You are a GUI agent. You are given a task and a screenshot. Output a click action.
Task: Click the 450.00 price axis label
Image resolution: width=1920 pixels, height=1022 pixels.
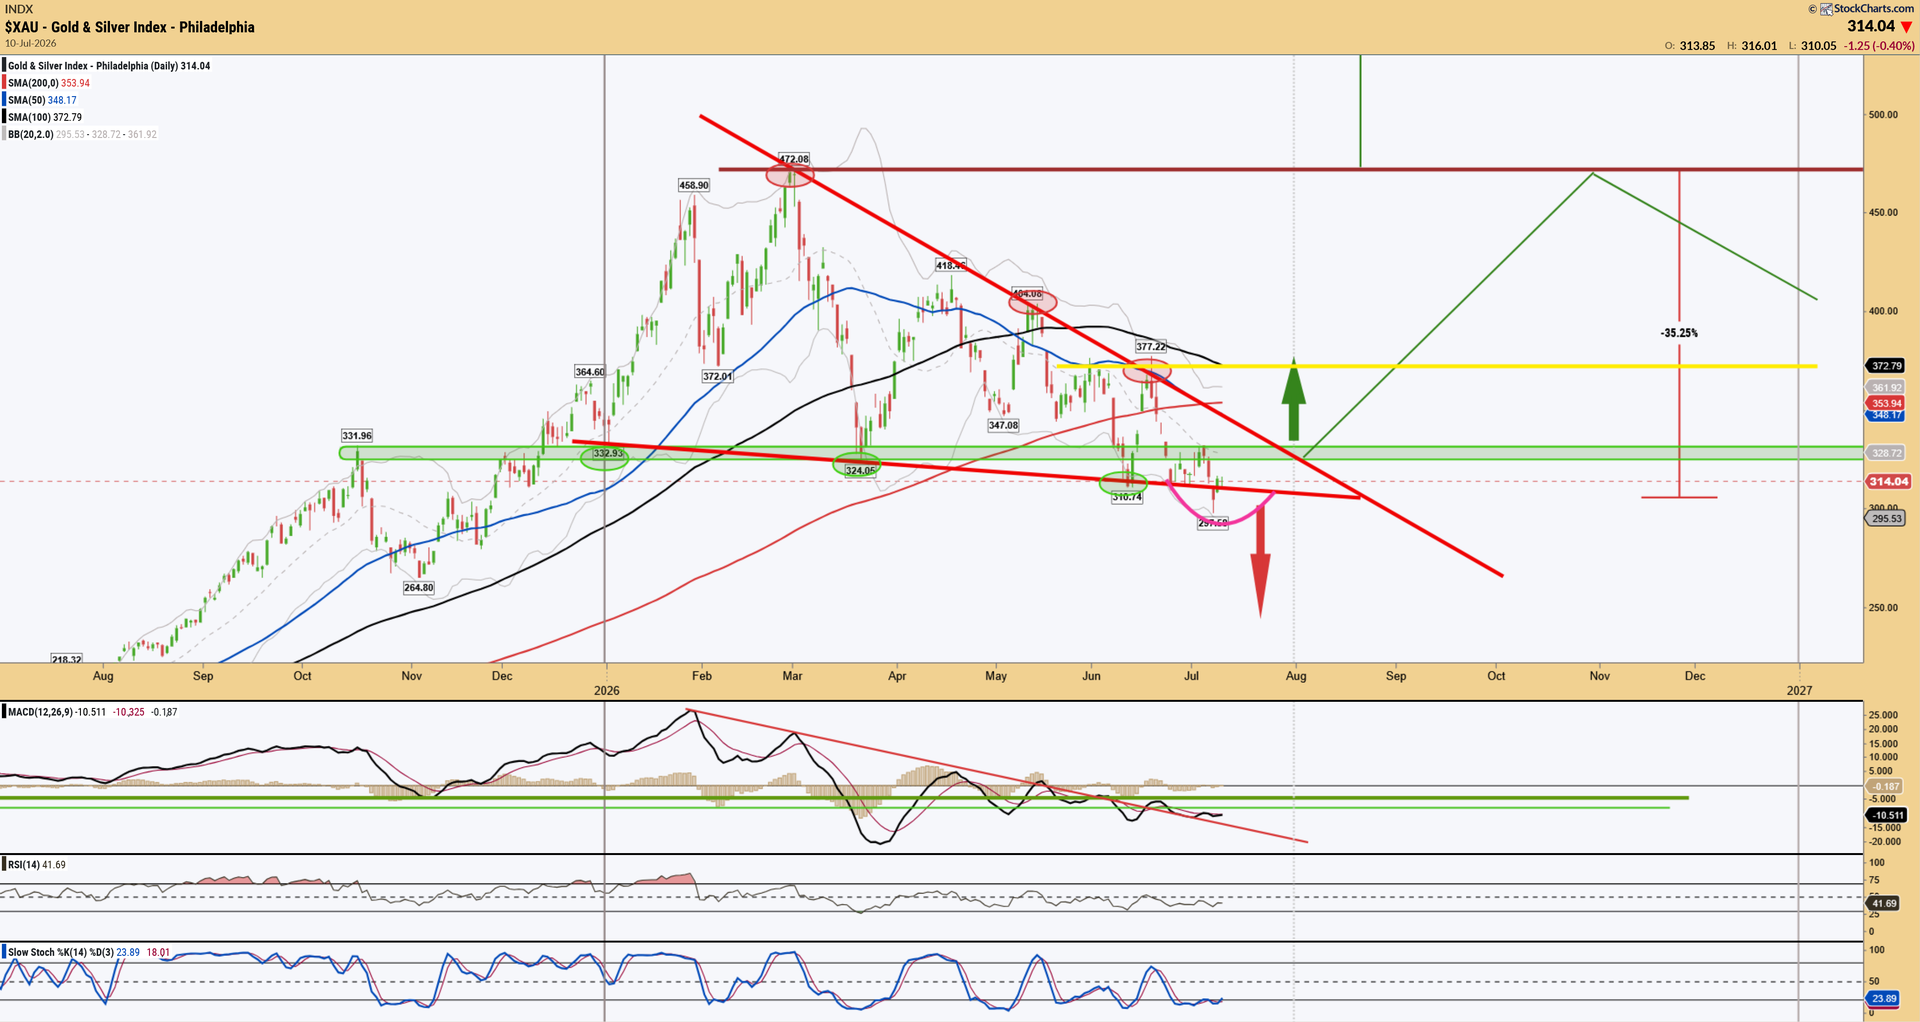coord(1883,213)
